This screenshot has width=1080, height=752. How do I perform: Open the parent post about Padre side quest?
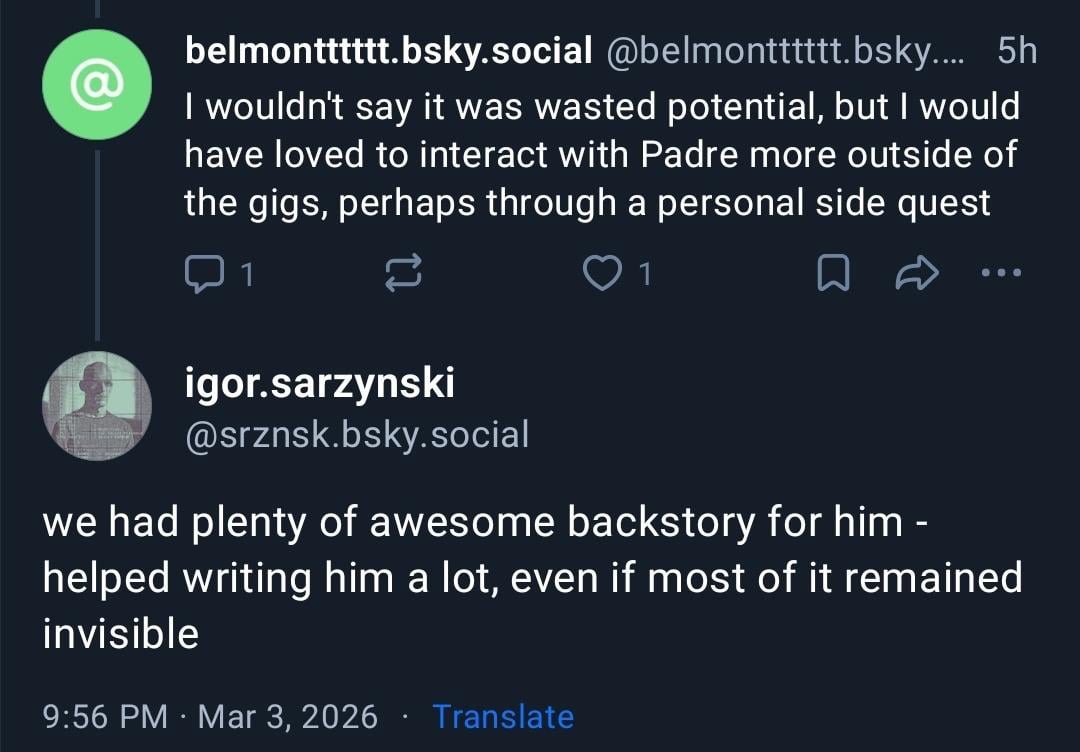600,155
